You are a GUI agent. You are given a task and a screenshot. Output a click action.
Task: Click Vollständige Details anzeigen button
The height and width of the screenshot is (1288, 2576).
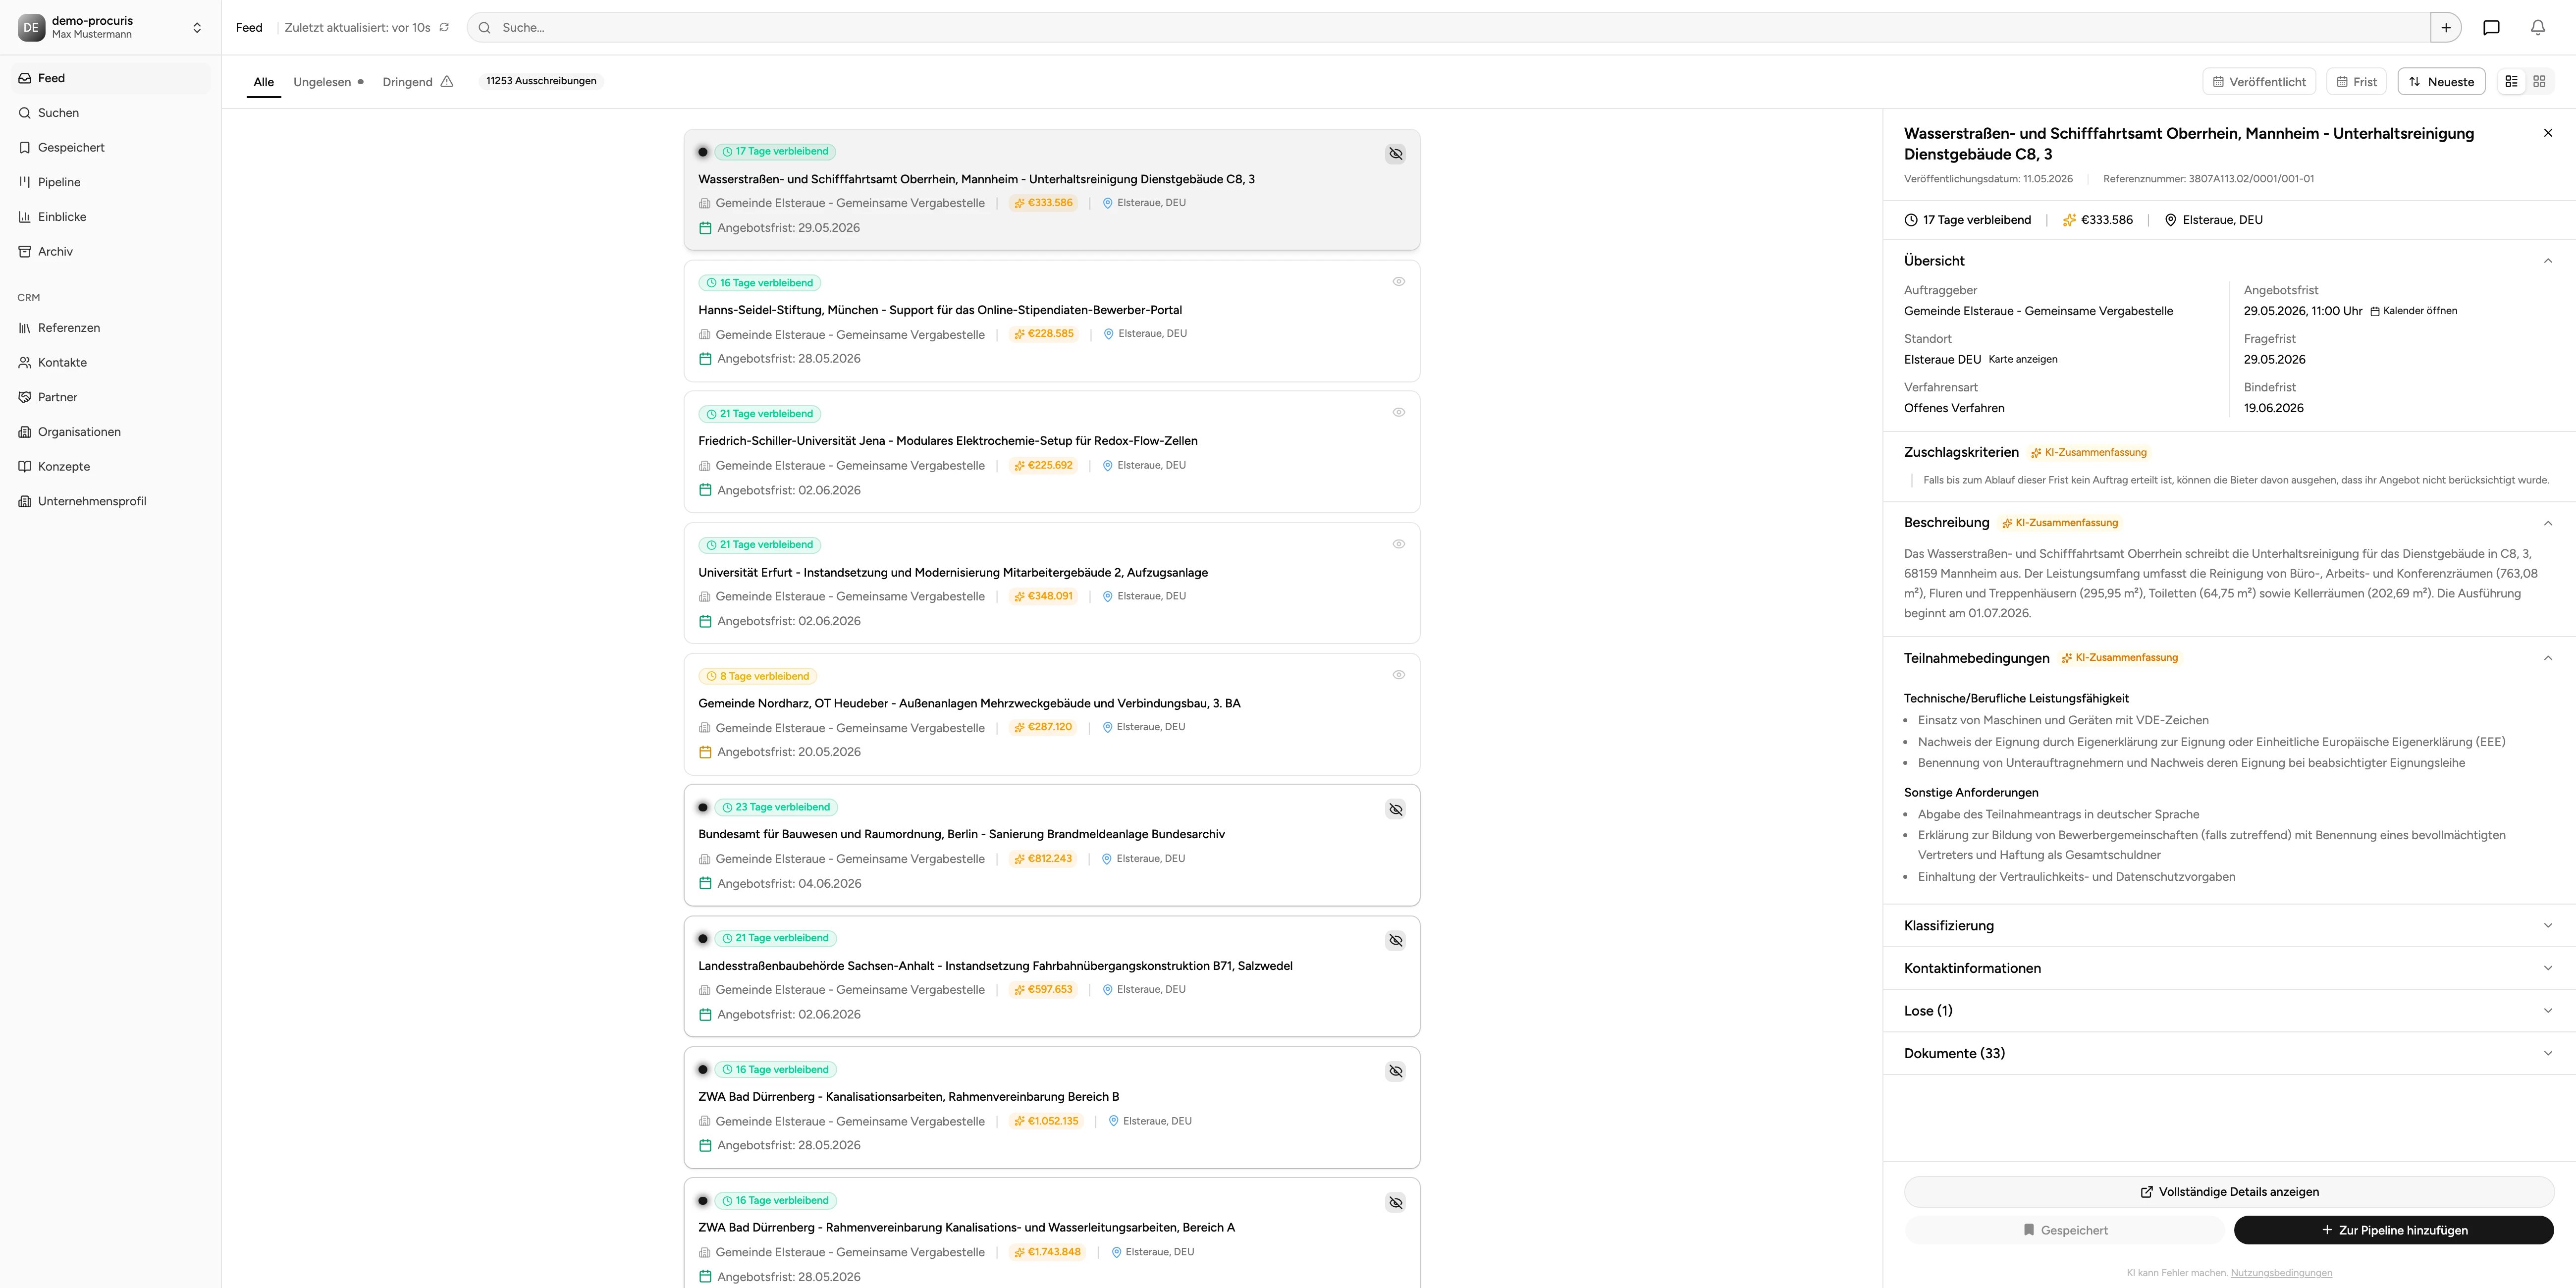[x=2228, y=1192]
